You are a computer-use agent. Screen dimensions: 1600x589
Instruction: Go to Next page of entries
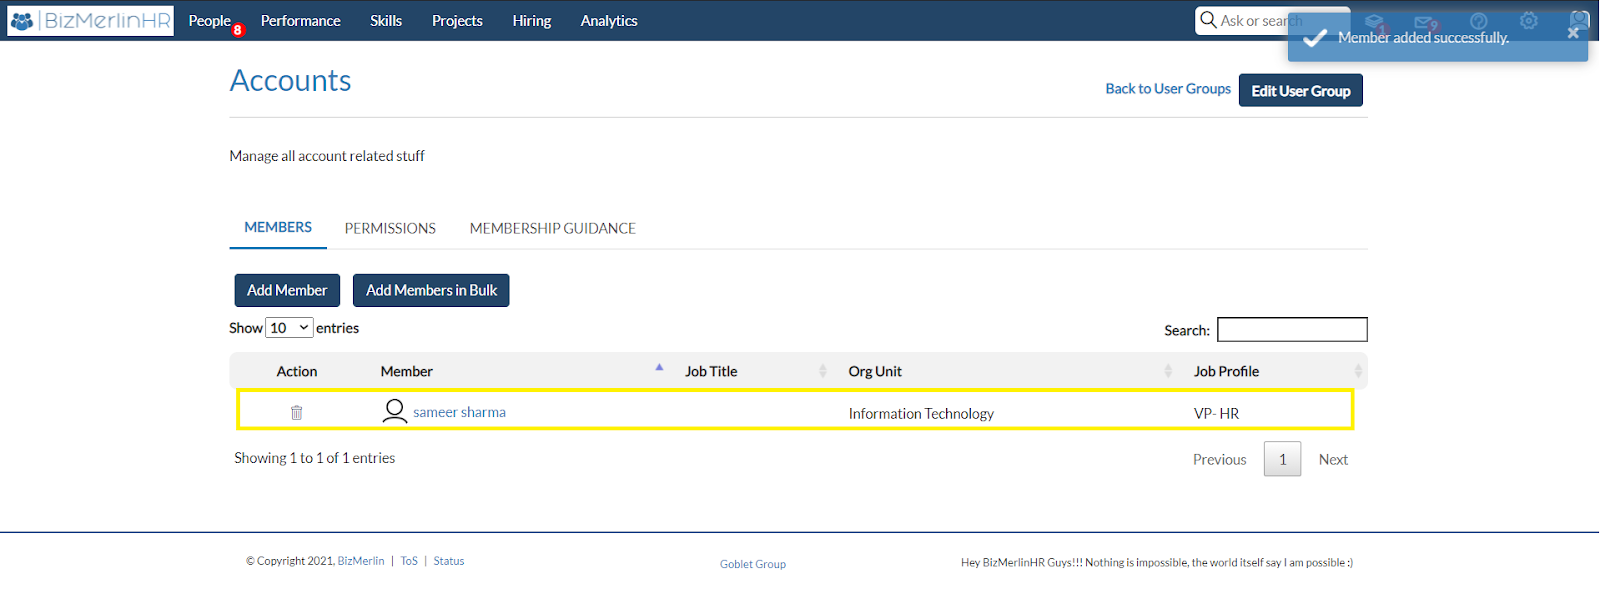1333,460
